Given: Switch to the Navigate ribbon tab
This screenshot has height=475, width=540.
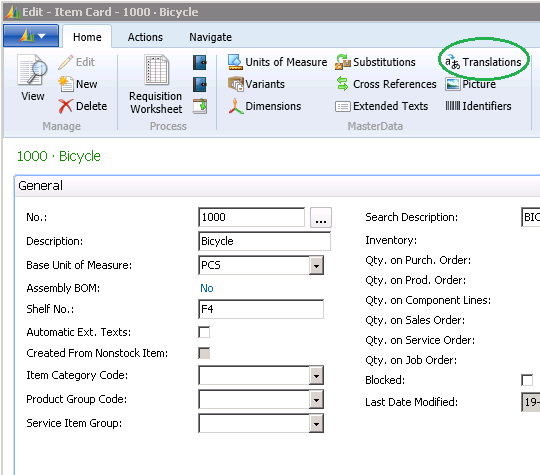Looking at the screenshot, I should tap(210, 37).
